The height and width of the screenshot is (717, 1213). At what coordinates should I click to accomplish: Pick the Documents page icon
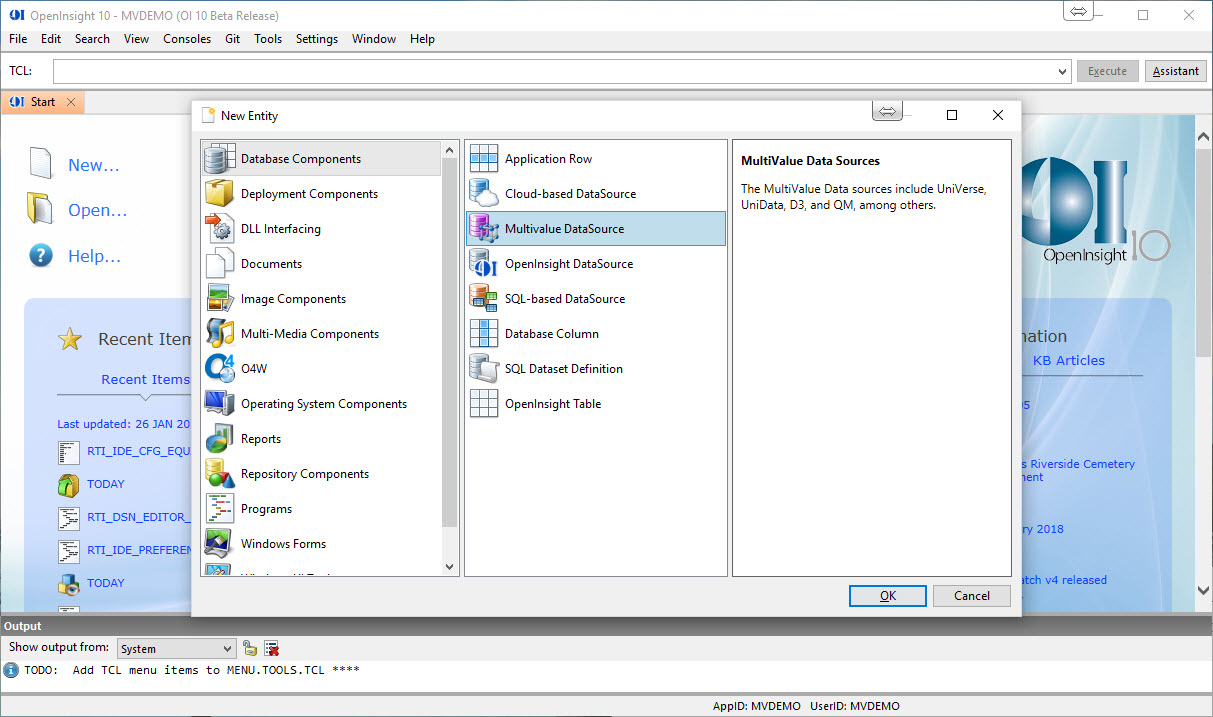(x=219, y=264)
